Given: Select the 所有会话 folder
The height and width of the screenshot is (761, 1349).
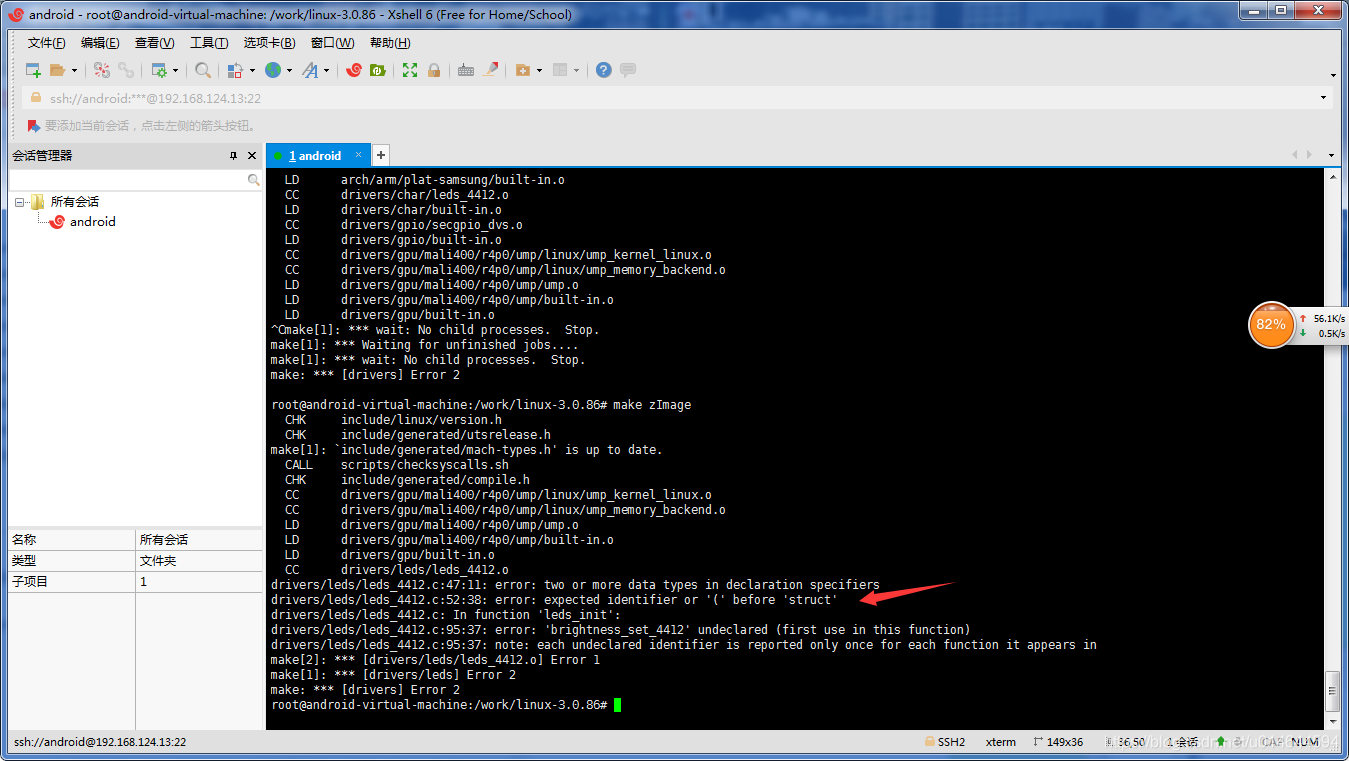Looking at the screenshot, I should click(75, 202).
